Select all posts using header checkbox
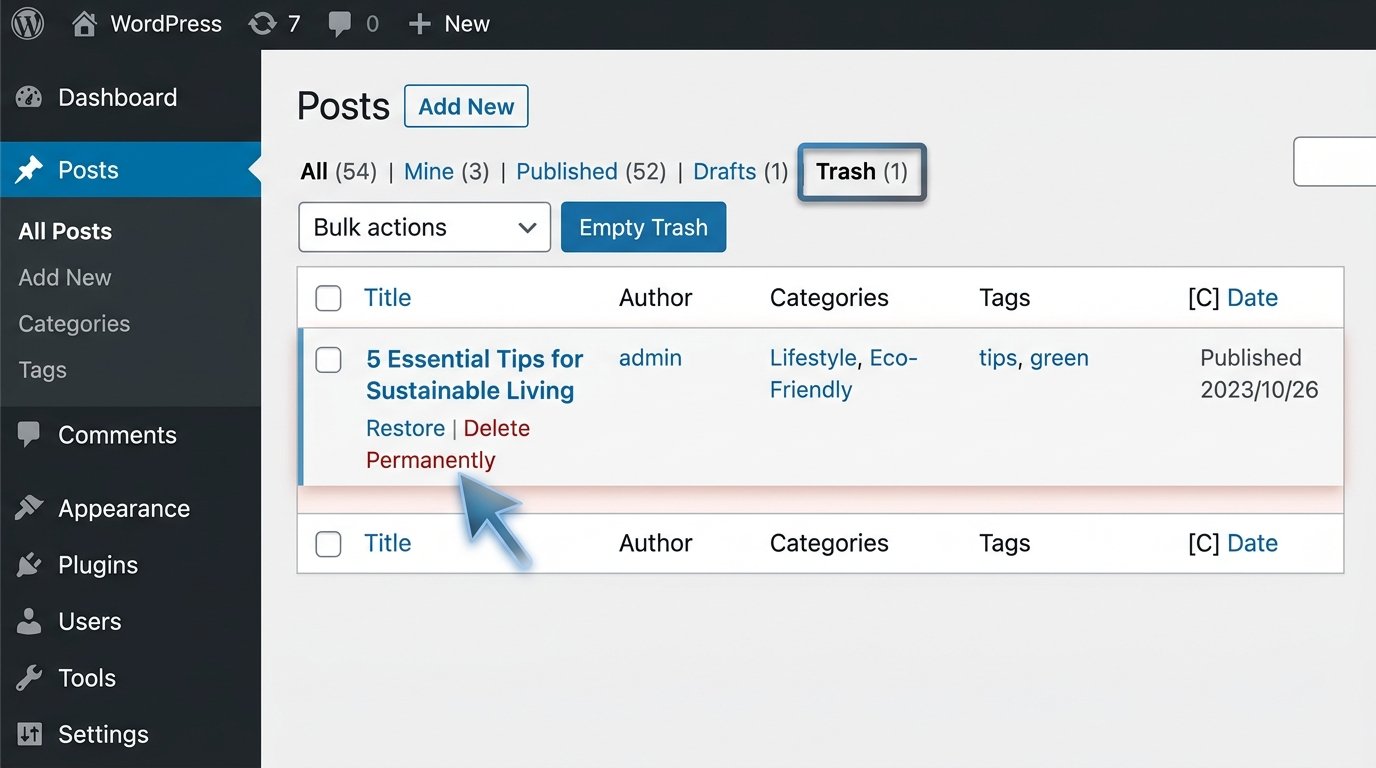This screenshot has height=768, width=1376. point(328,298)
